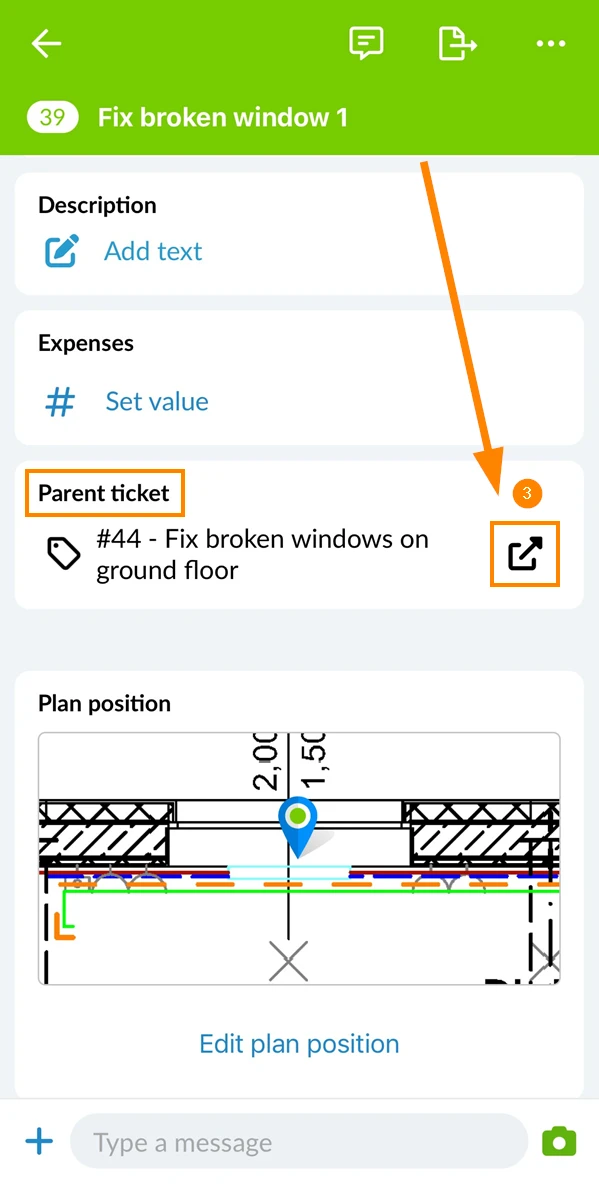This screenshot has height=1199, width=599.
Task: Focus the Type a message field
Action: tap(298, 1143)
